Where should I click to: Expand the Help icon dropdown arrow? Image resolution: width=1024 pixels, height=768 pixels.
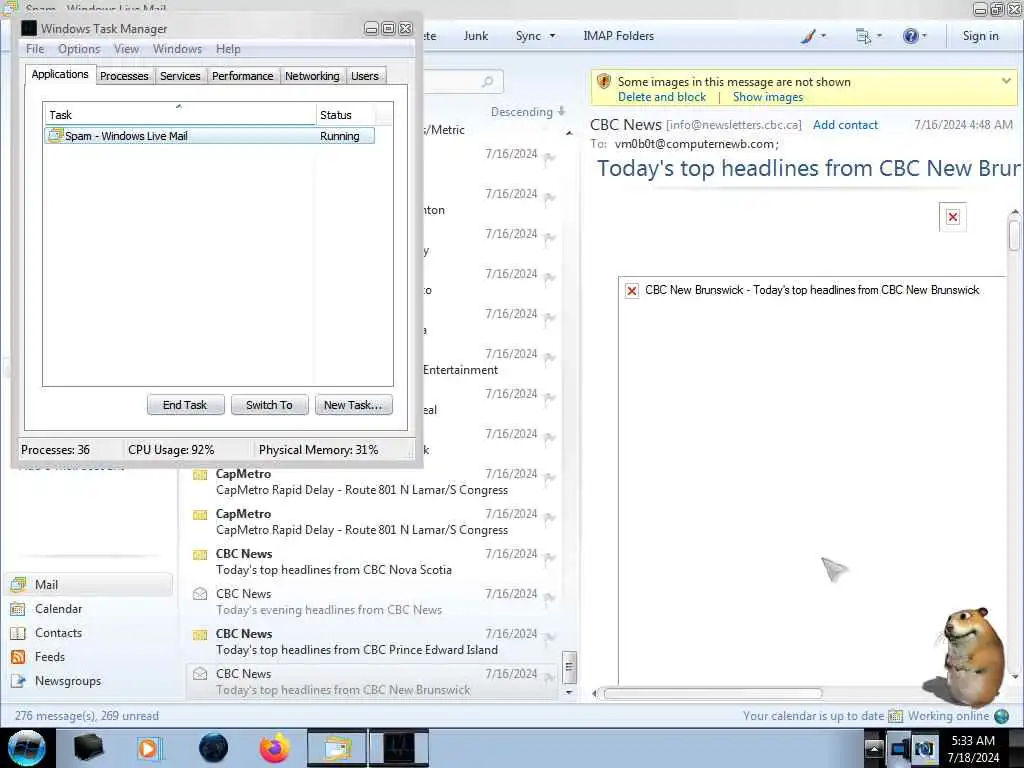pyautogui.click(x=925, y=36)
